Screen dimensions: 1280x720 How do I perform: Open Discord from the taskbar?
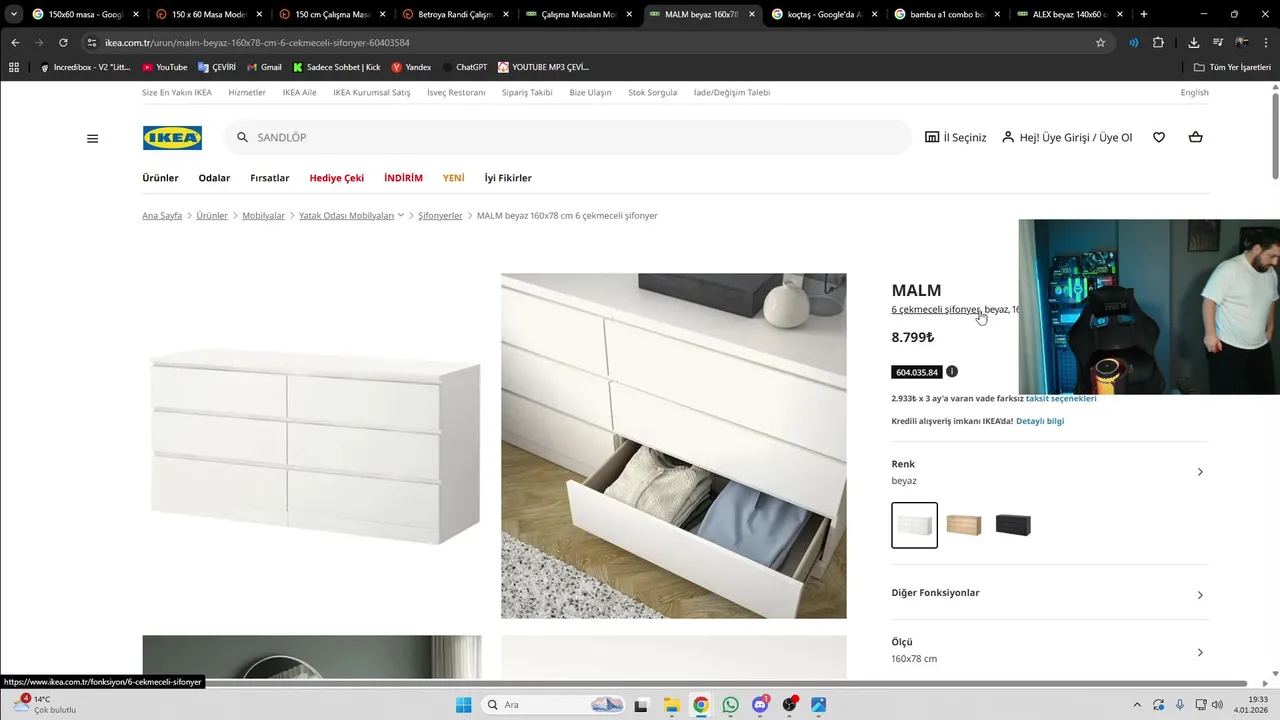[760, 705]
